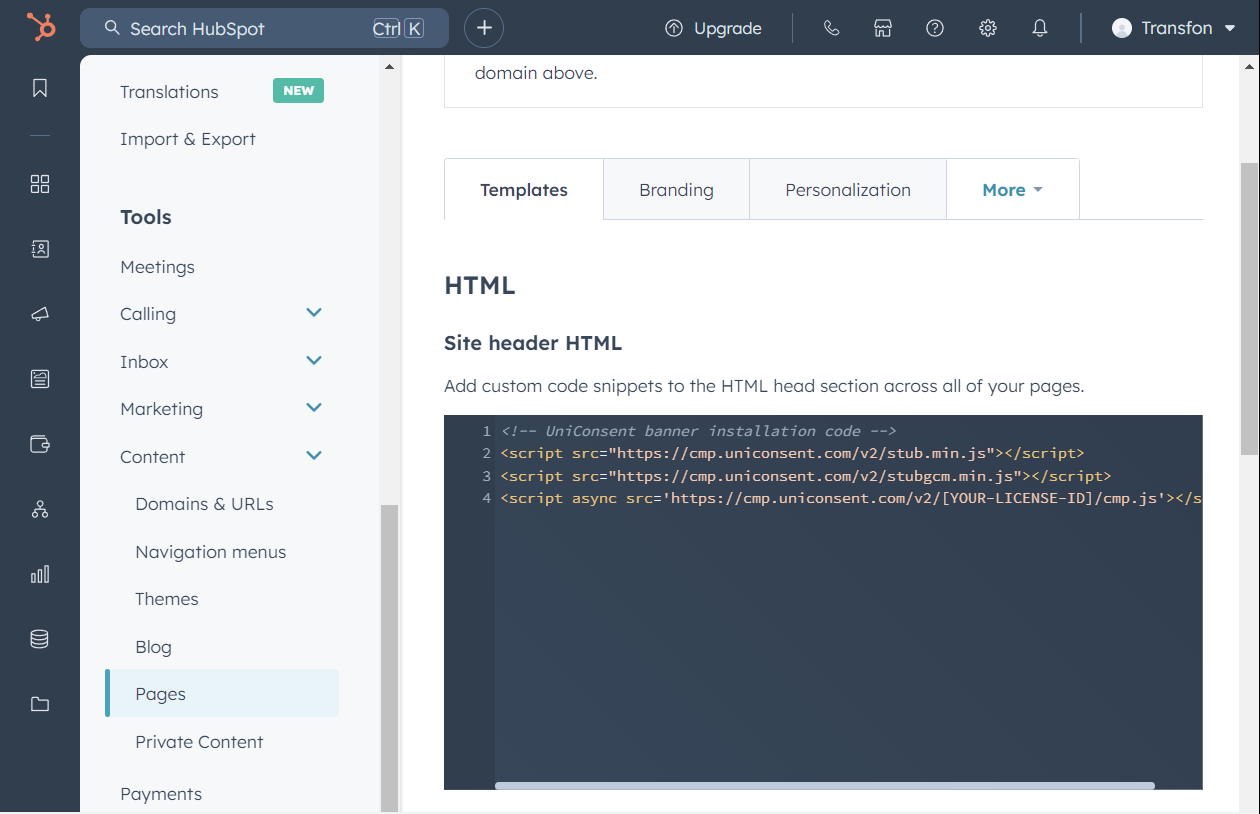Switch to the Branding tab
Image resolution: width=1260 pixels, height=814 pixels.
point(677,190)
